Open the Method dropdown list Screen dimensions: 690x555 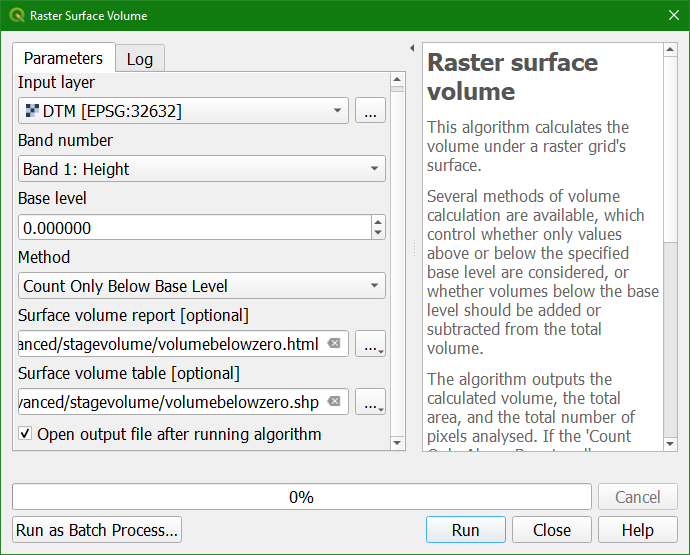[201, 286]
